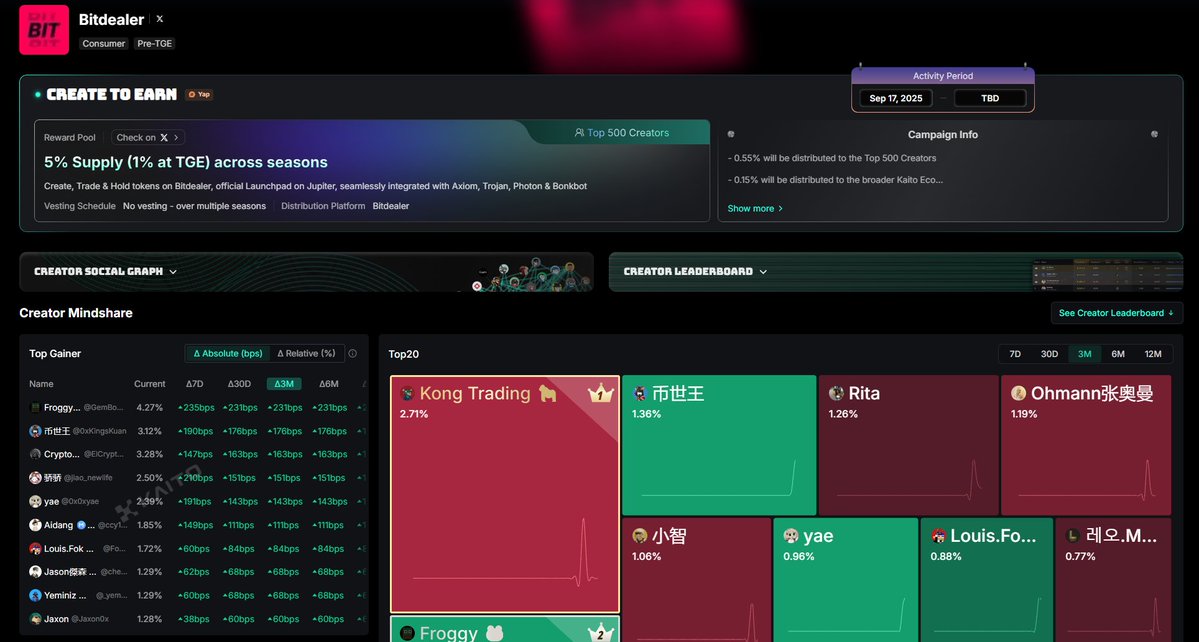Image resolution: width=1199 pixels, height=642 pixels.
Task: Click 币世王 avatar in Top Gainer list
Action: [35, 431]
